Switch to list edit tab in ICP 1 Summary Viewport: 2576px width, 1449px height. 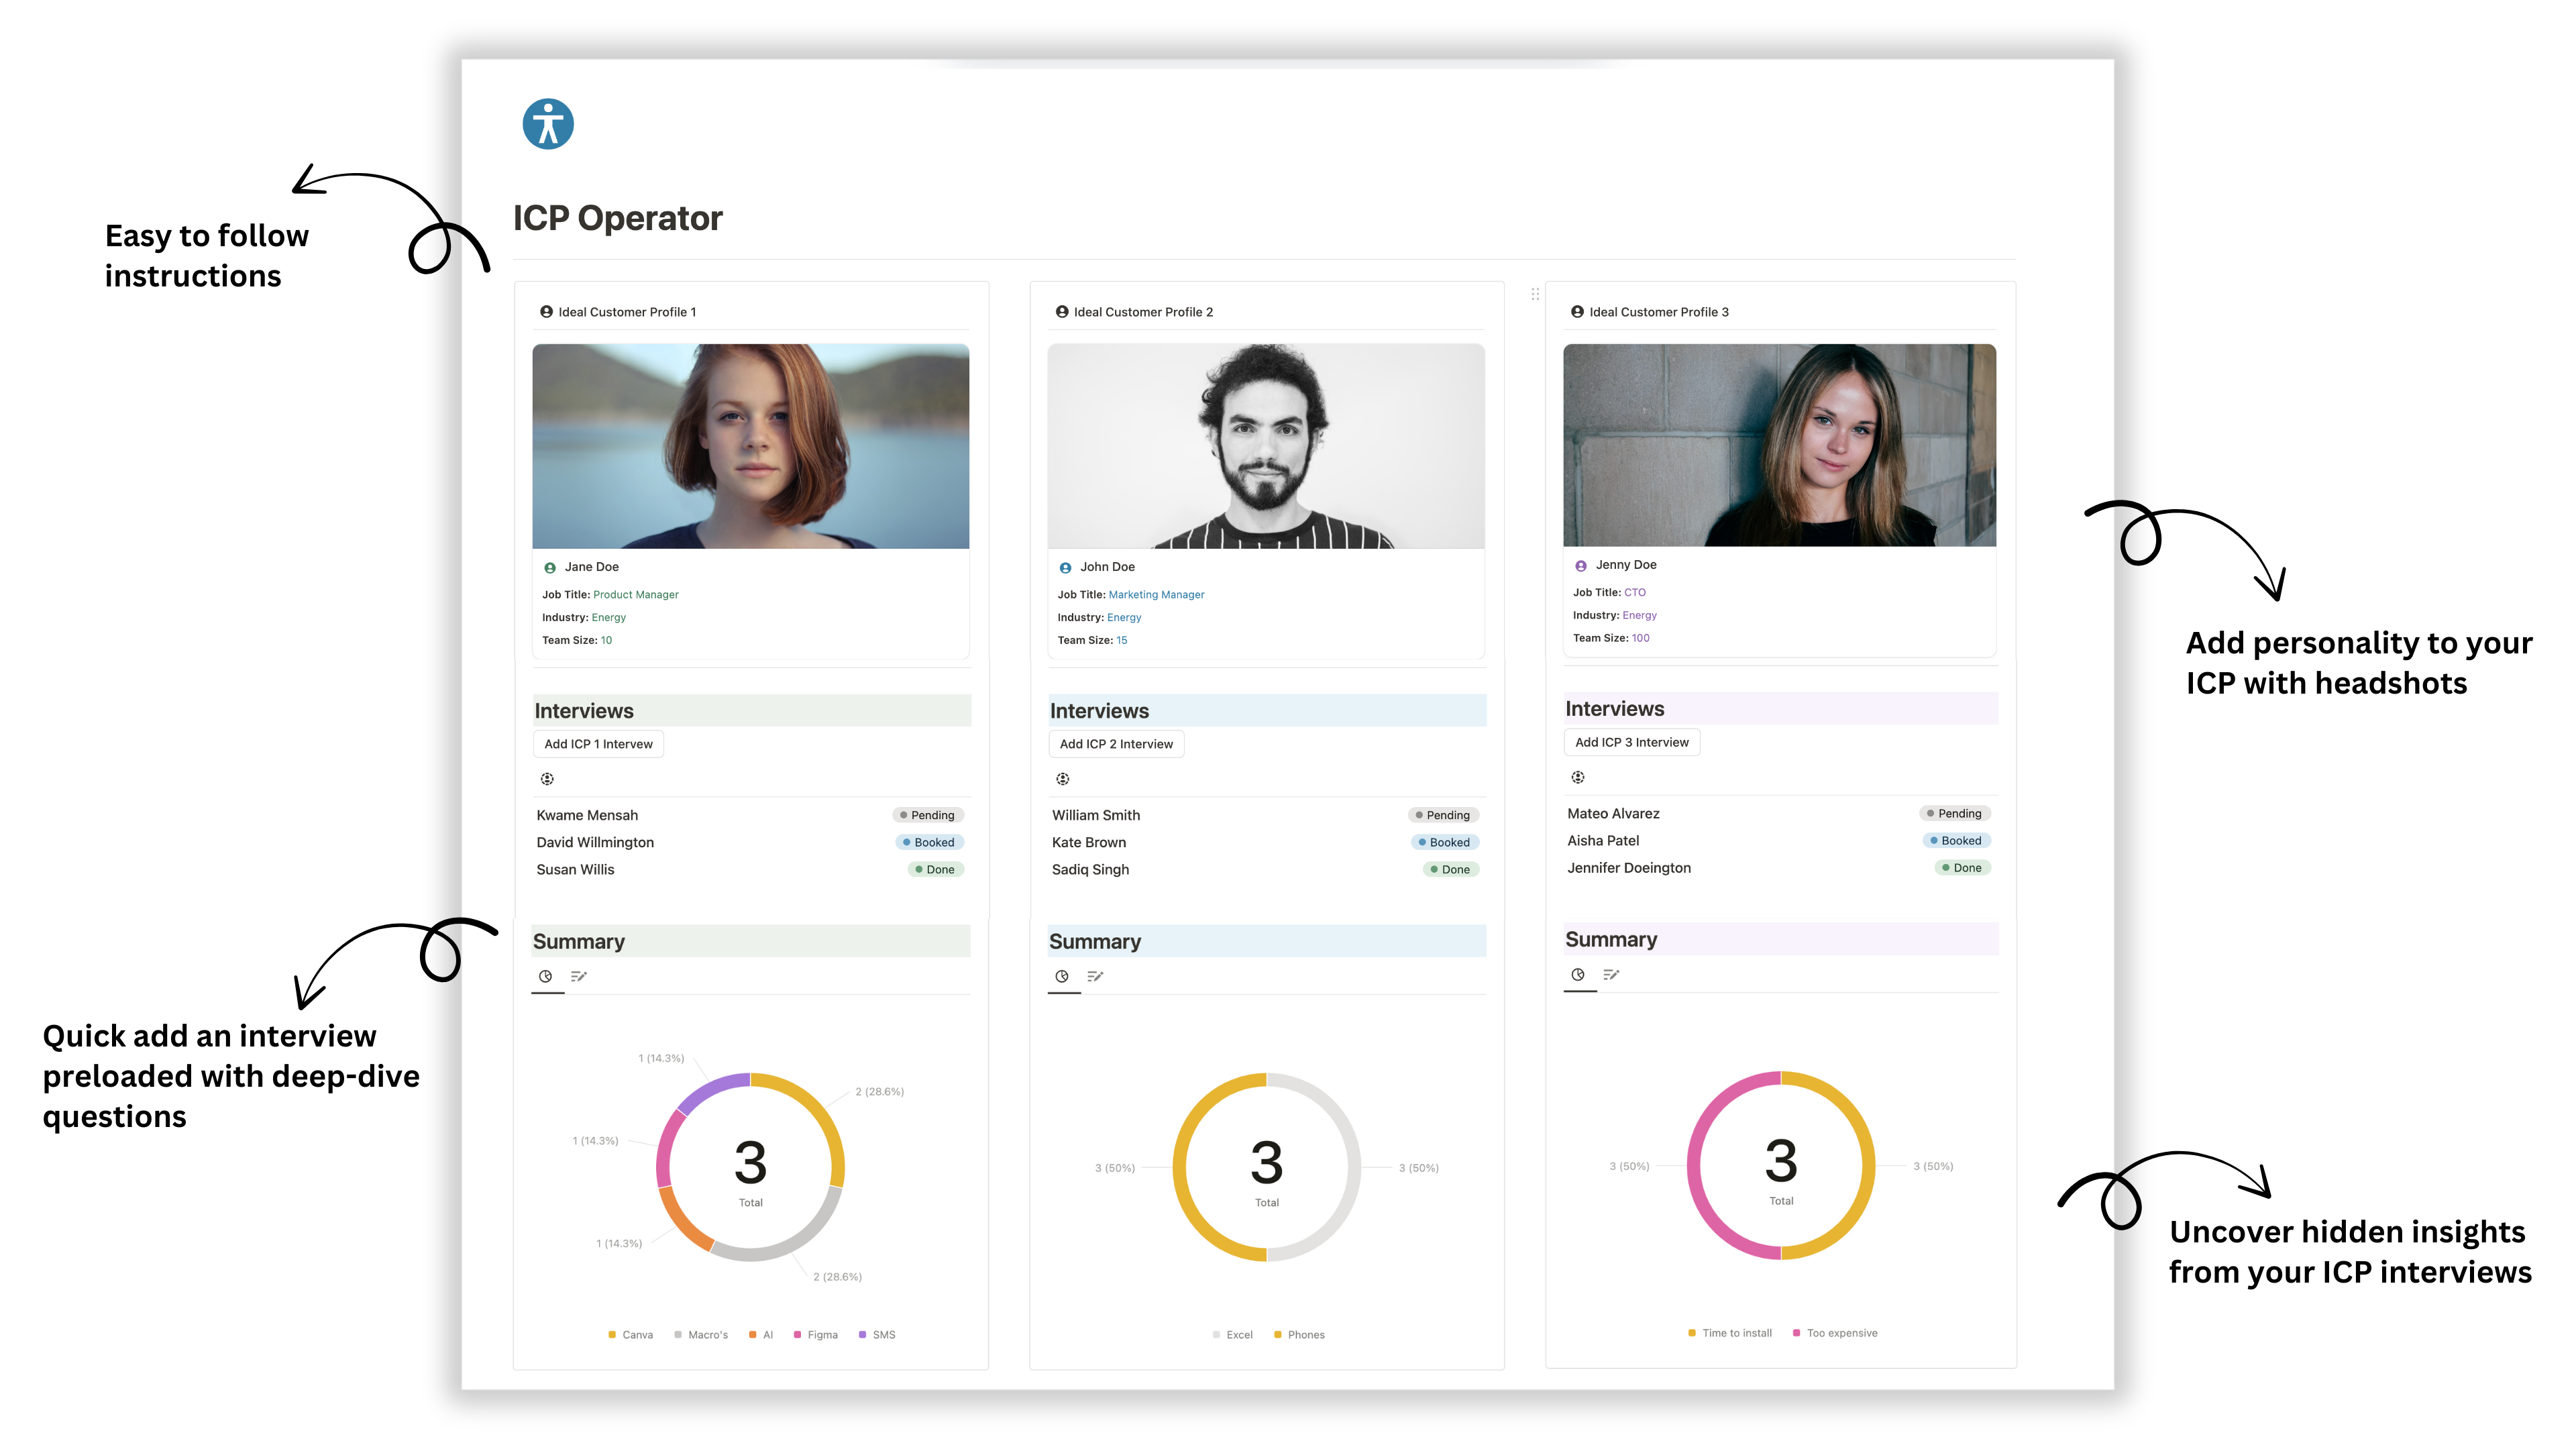coord(579,976)
